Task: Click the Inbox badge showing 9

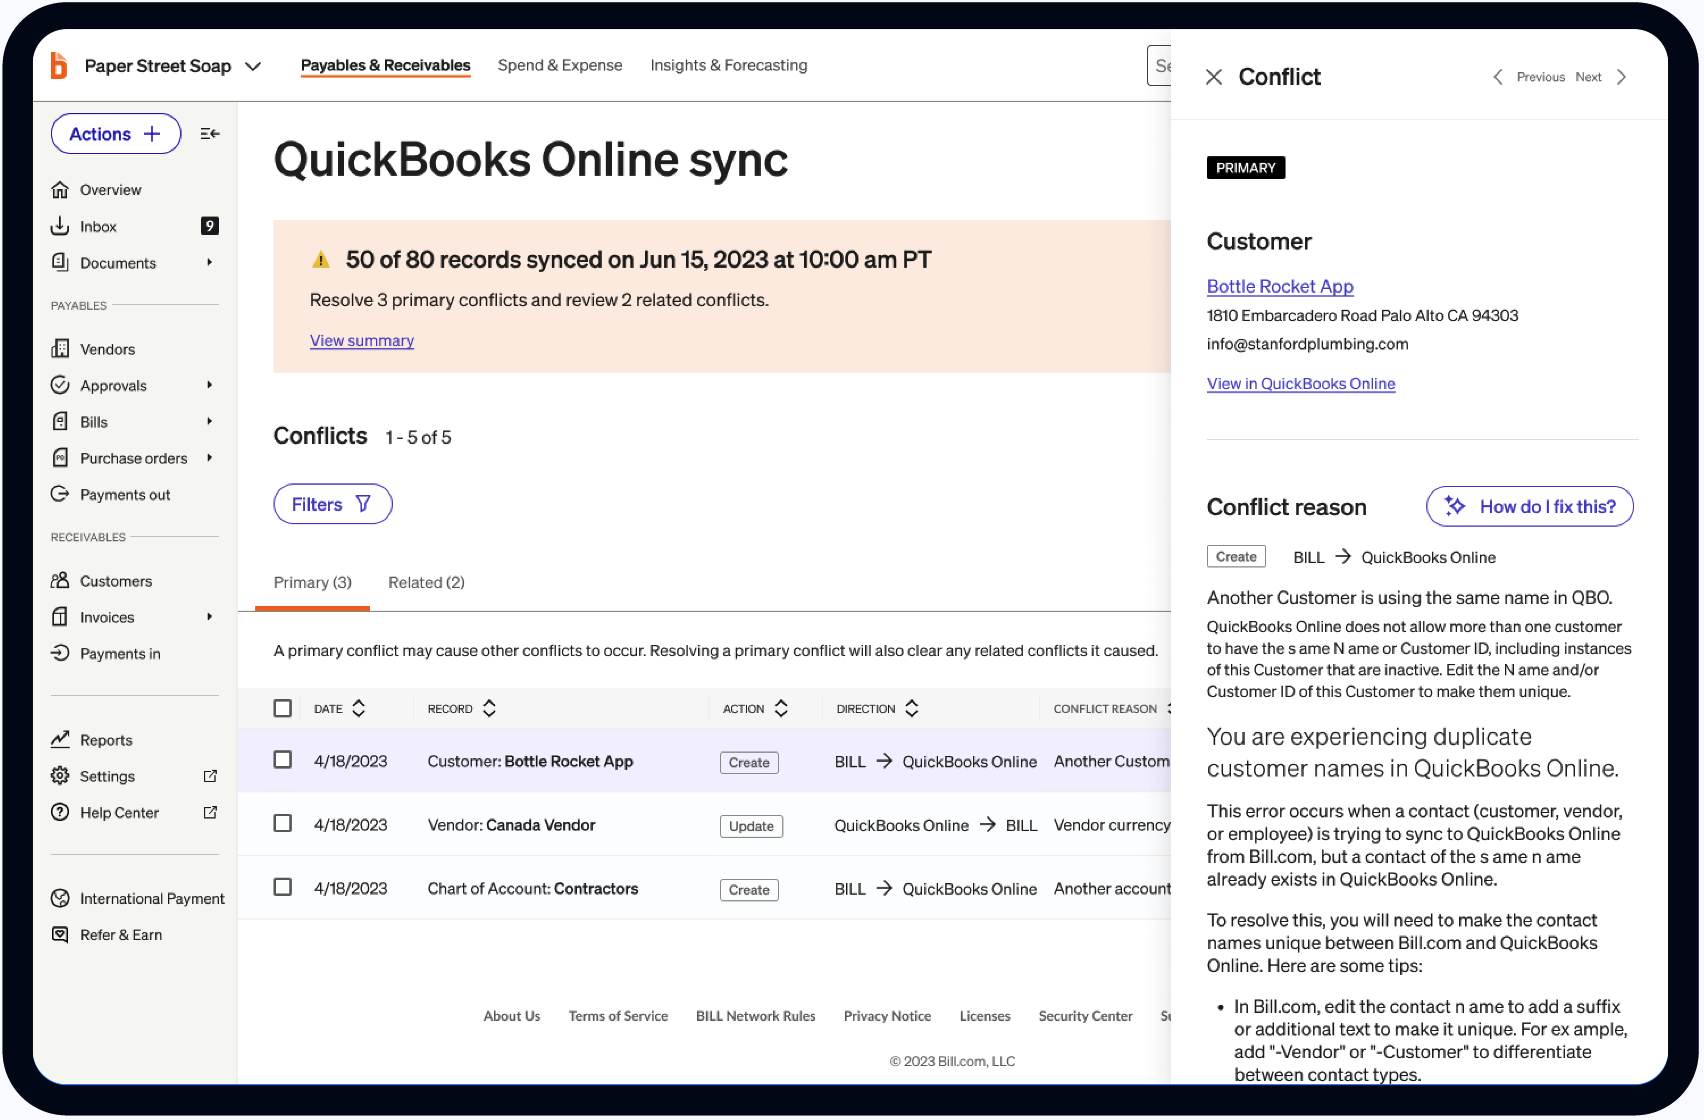Action: coord(210,226)
